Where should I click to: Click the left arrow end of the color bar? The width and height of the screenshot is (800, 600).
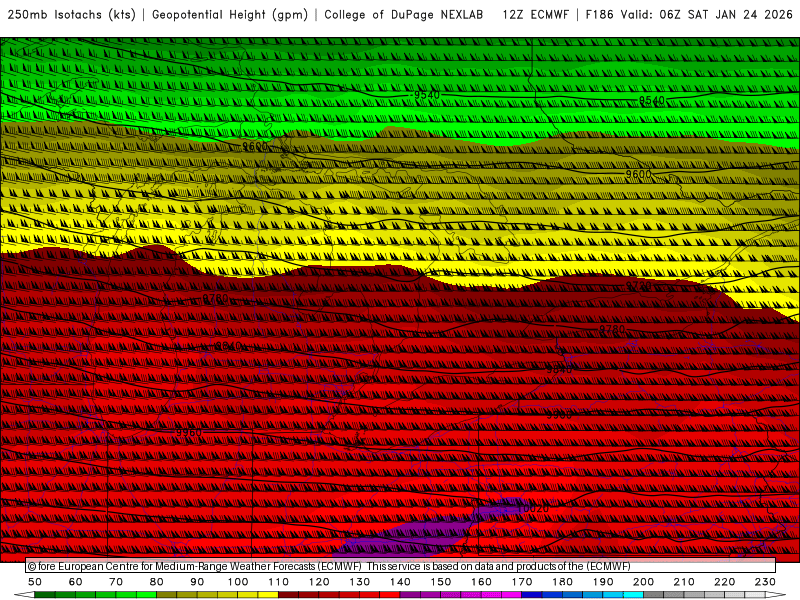click(x=23, y=595)
